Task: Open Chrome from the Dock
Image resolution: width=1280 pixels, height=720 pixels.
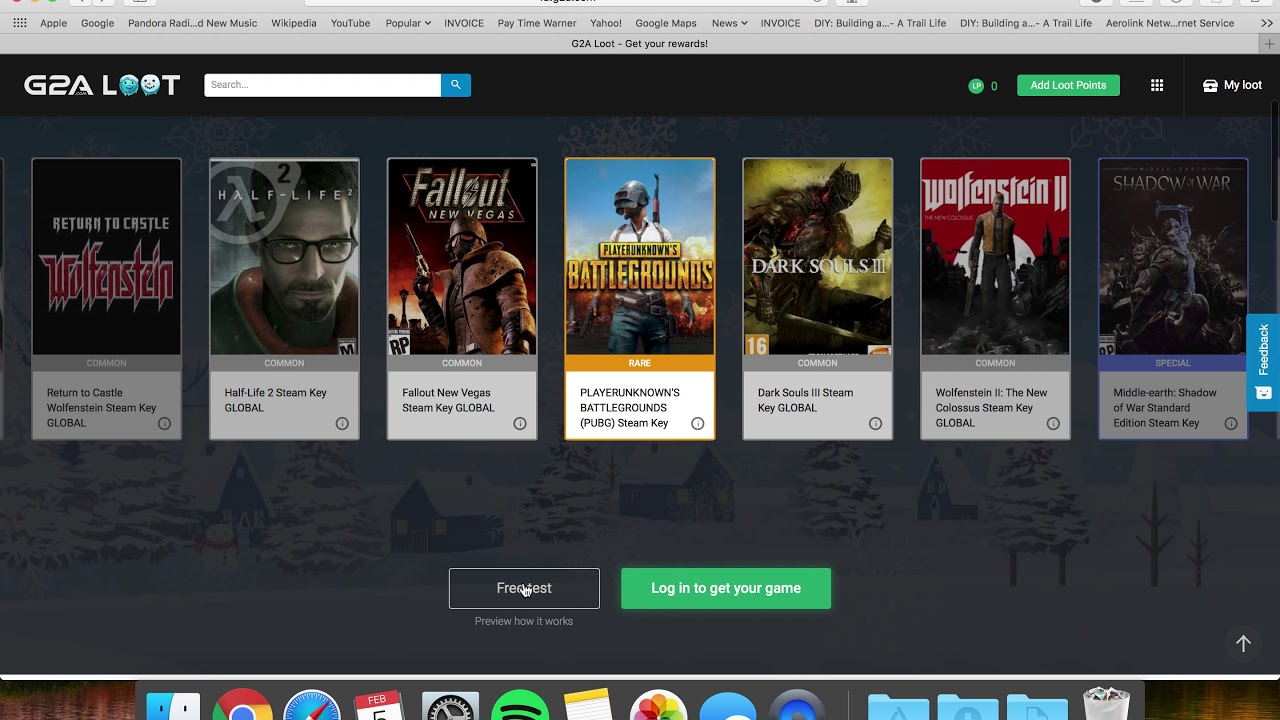Action: point(242,705)
